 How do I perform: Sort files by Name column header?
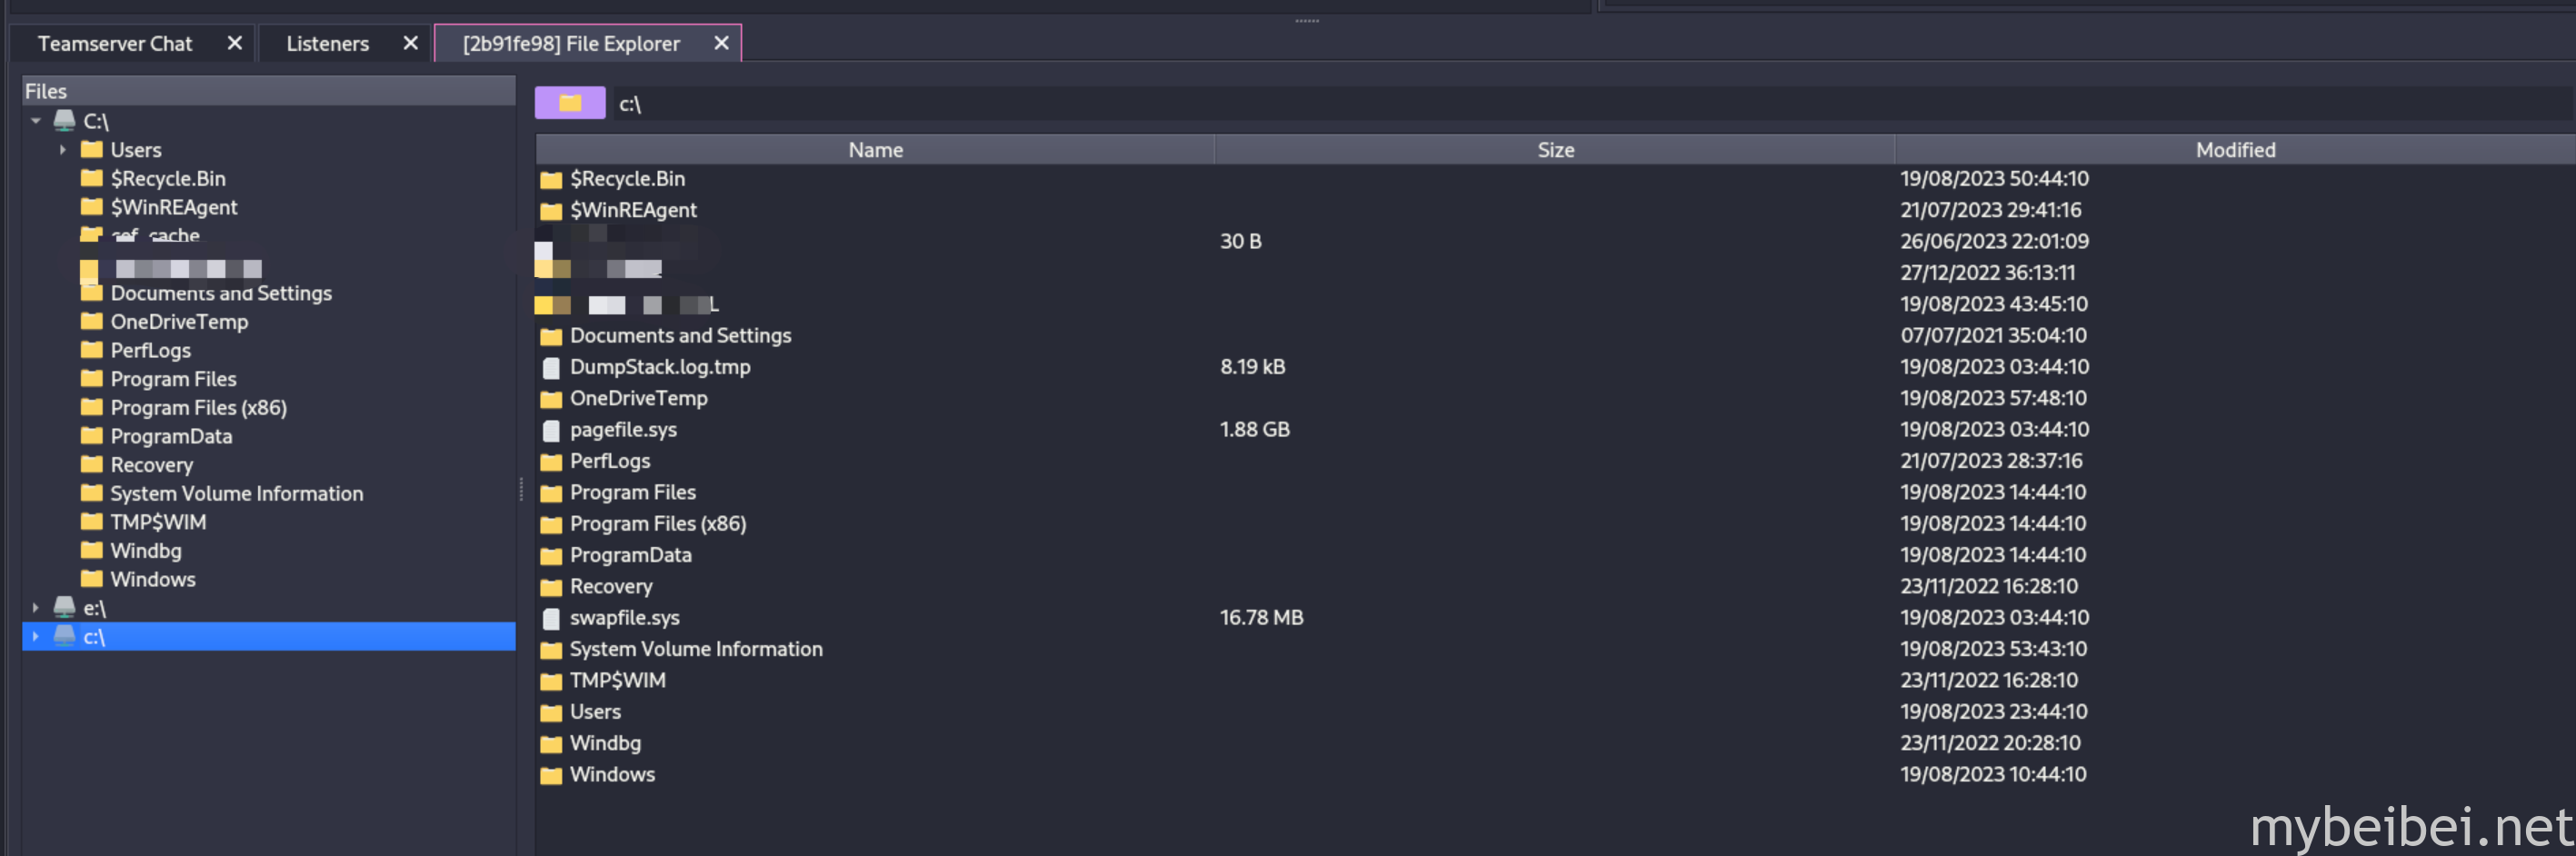click(875, 150)
